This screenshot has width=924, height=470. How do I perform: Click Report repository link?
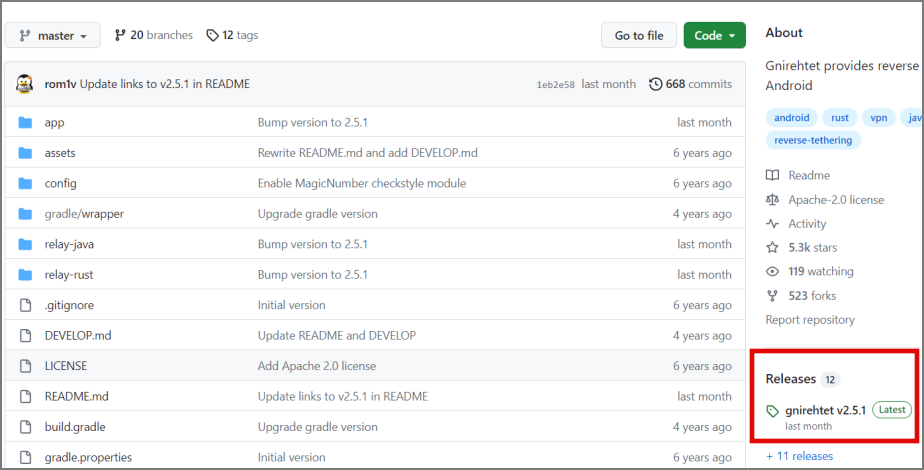point(810,320)
